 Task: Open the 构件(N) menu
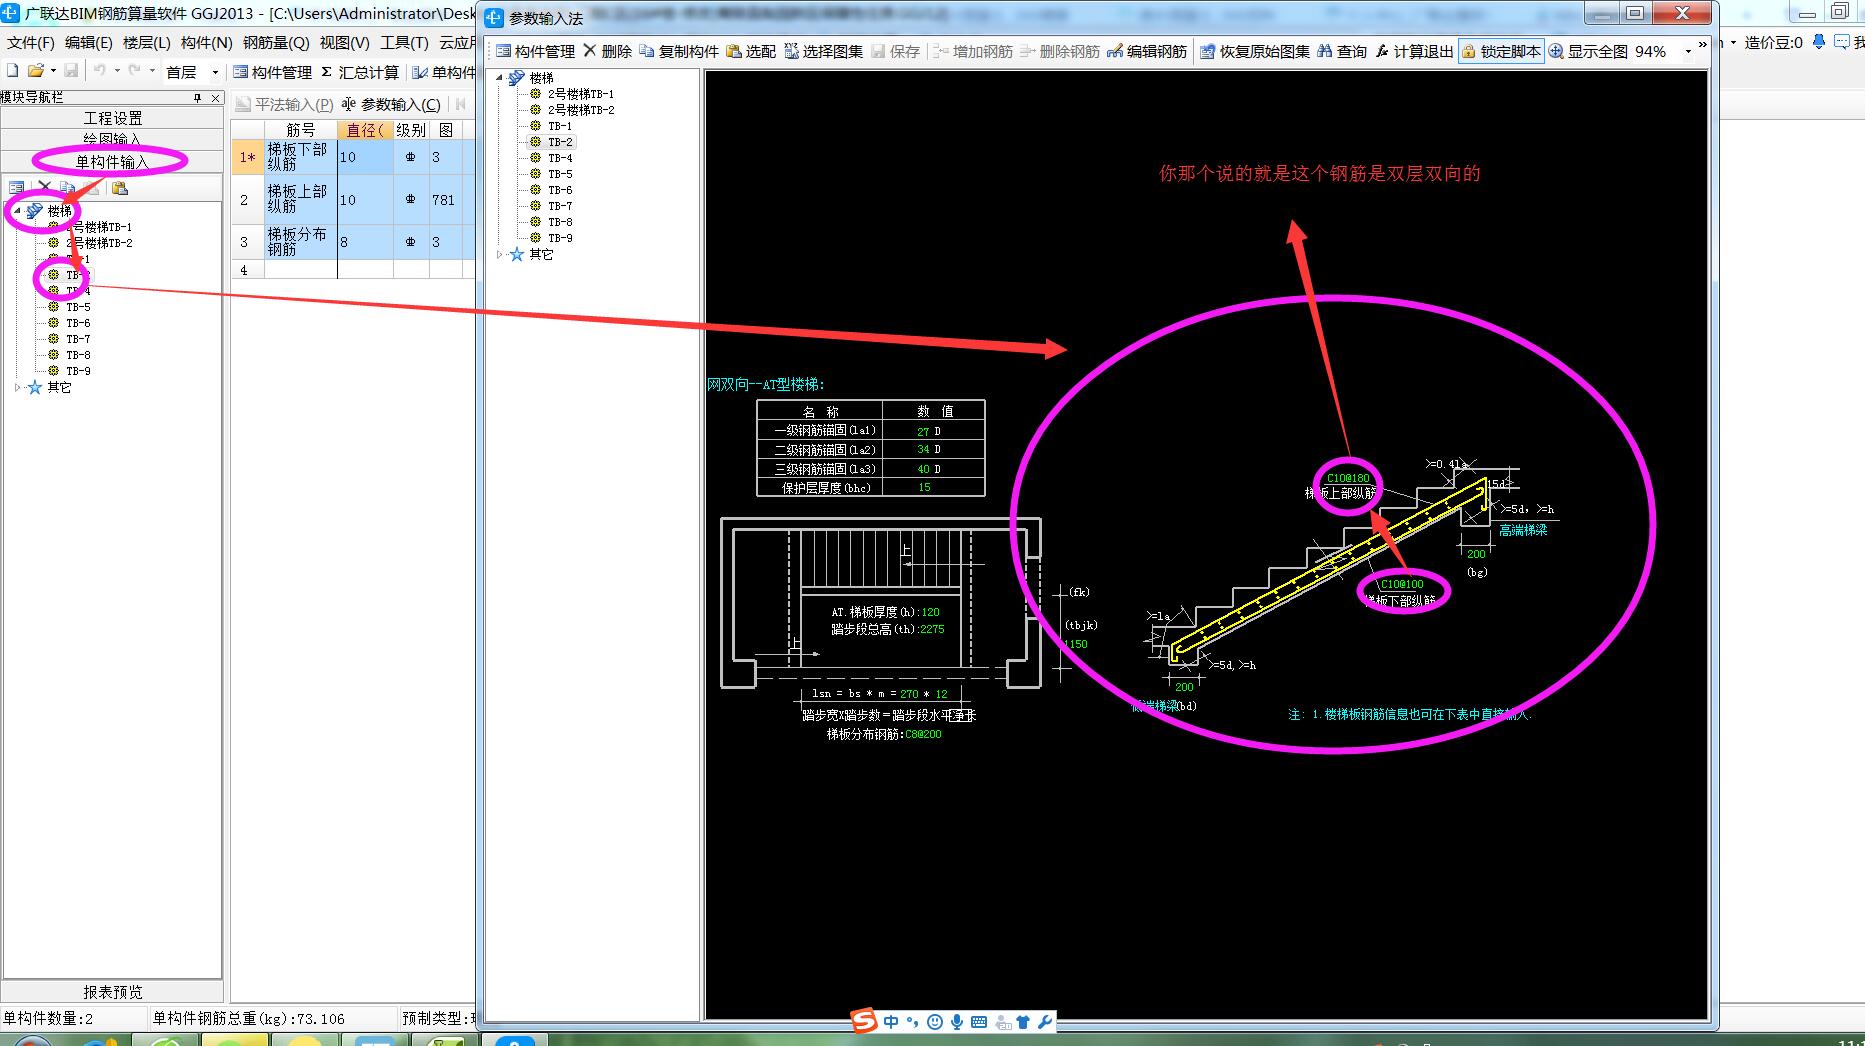click(x=206, y=42)
